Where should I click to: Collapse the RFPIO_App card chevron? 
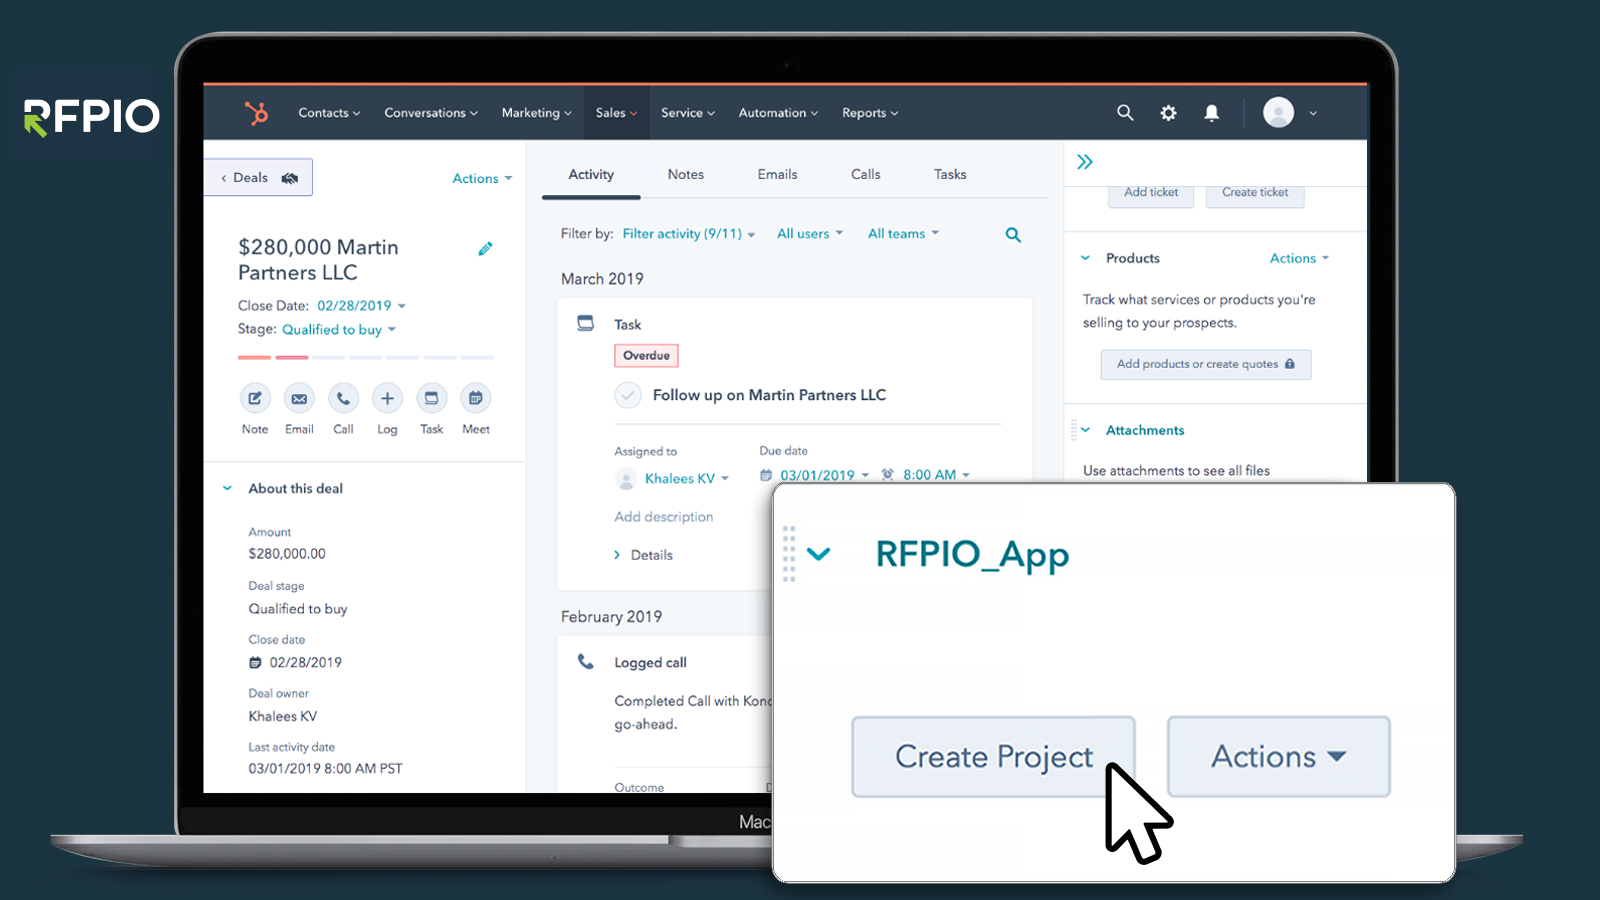[819, 554]
